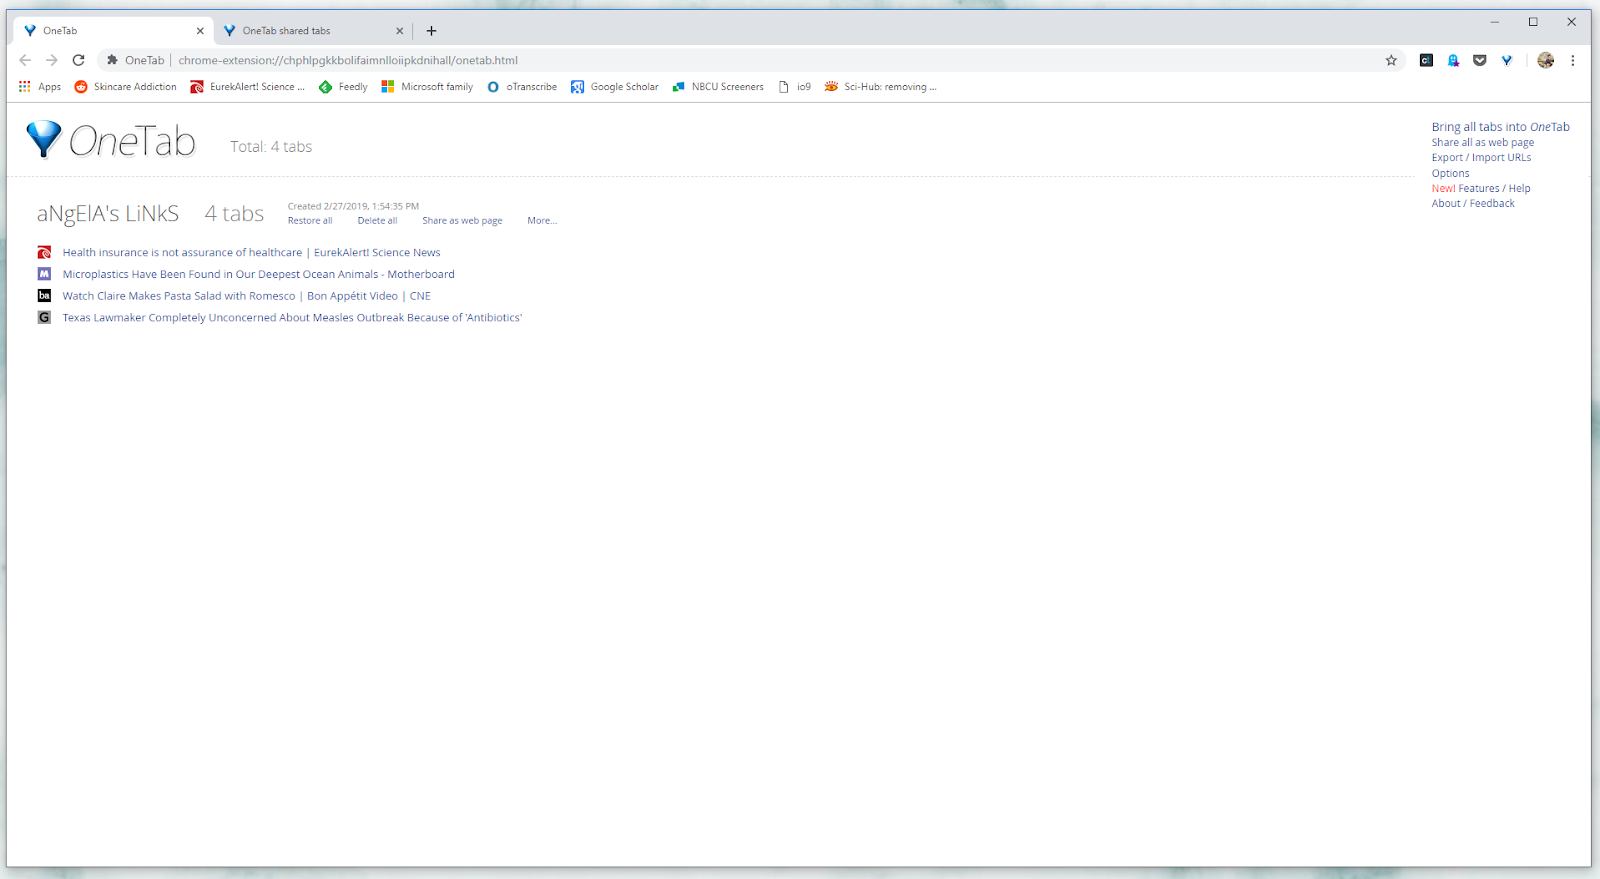Open Watch Claire Makes Pasta Salad link
This screenshot has width=1600, height=879.
(x=246, y=296)
